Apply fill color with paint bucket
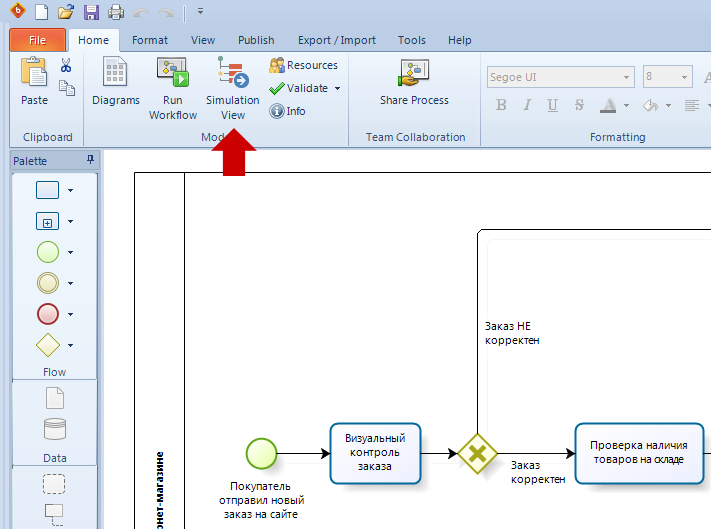 tap(650, 105)
